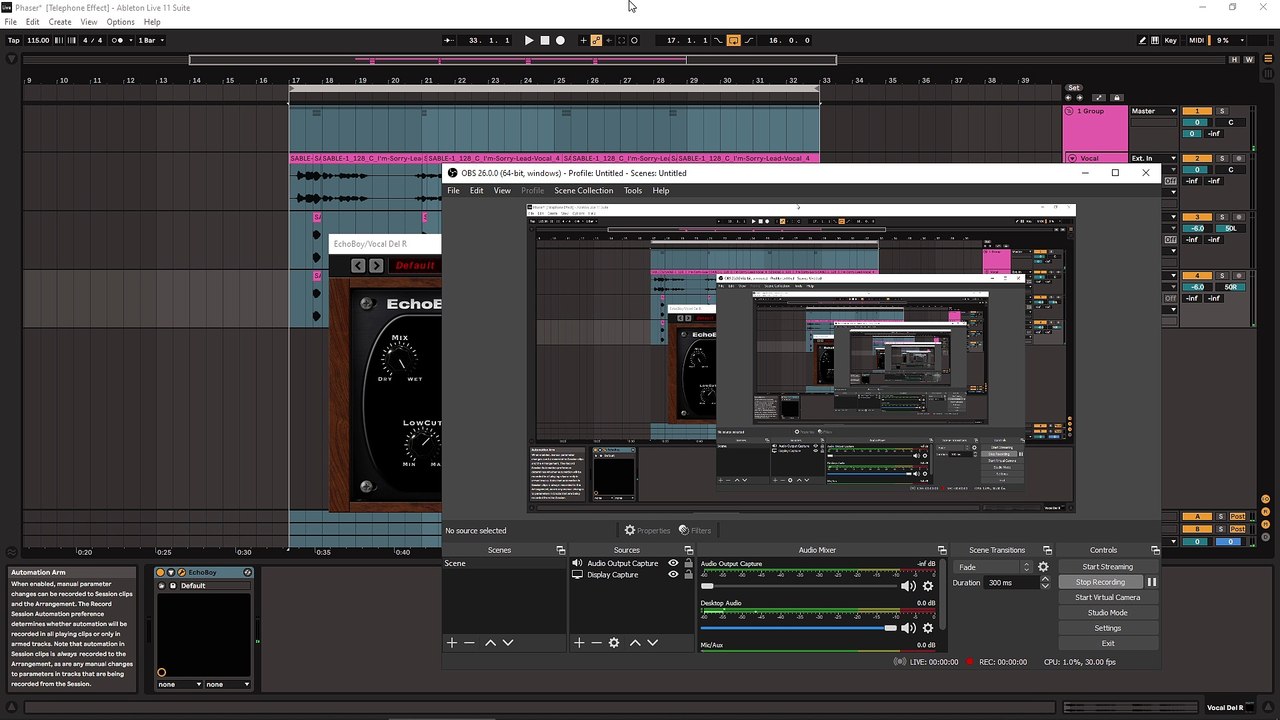Click the arrangement record button
1280x720 pixels.
(x=560, y=41)
